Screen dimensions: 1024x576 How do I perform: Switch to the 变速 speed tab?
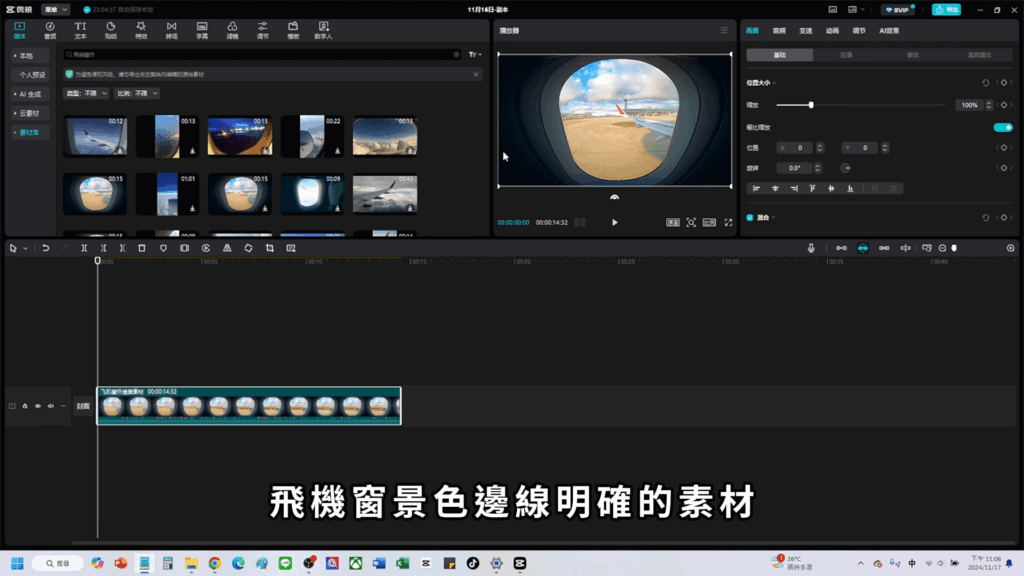coord(806,31)
